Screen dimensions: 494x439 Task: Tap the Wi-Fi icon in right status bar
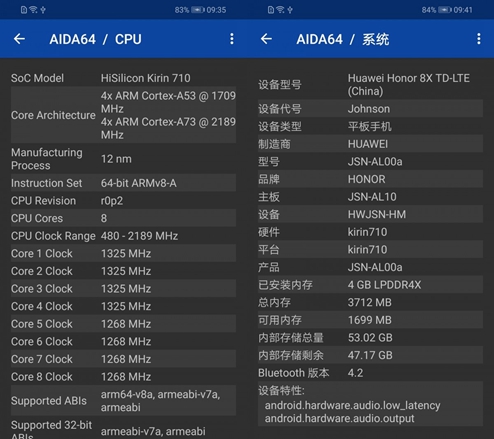click(280, 10)
